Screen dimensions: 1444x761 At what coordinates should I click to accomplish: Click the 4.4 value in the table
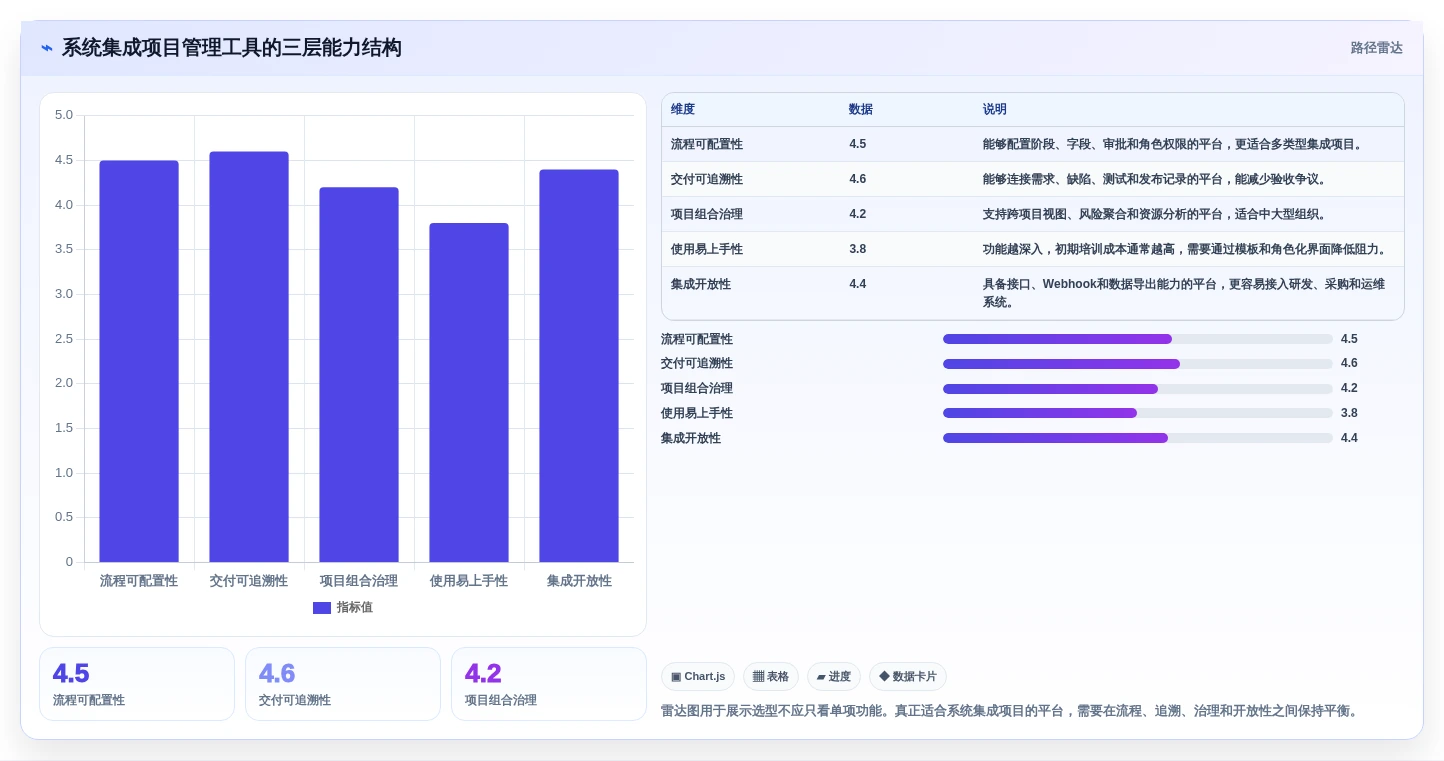[858, 284]
